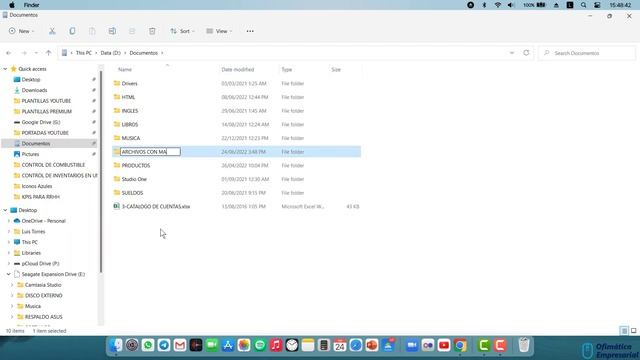The image size is (640, 360).
Task: Open the App Store icon in dock
Action: pos(228,345)
